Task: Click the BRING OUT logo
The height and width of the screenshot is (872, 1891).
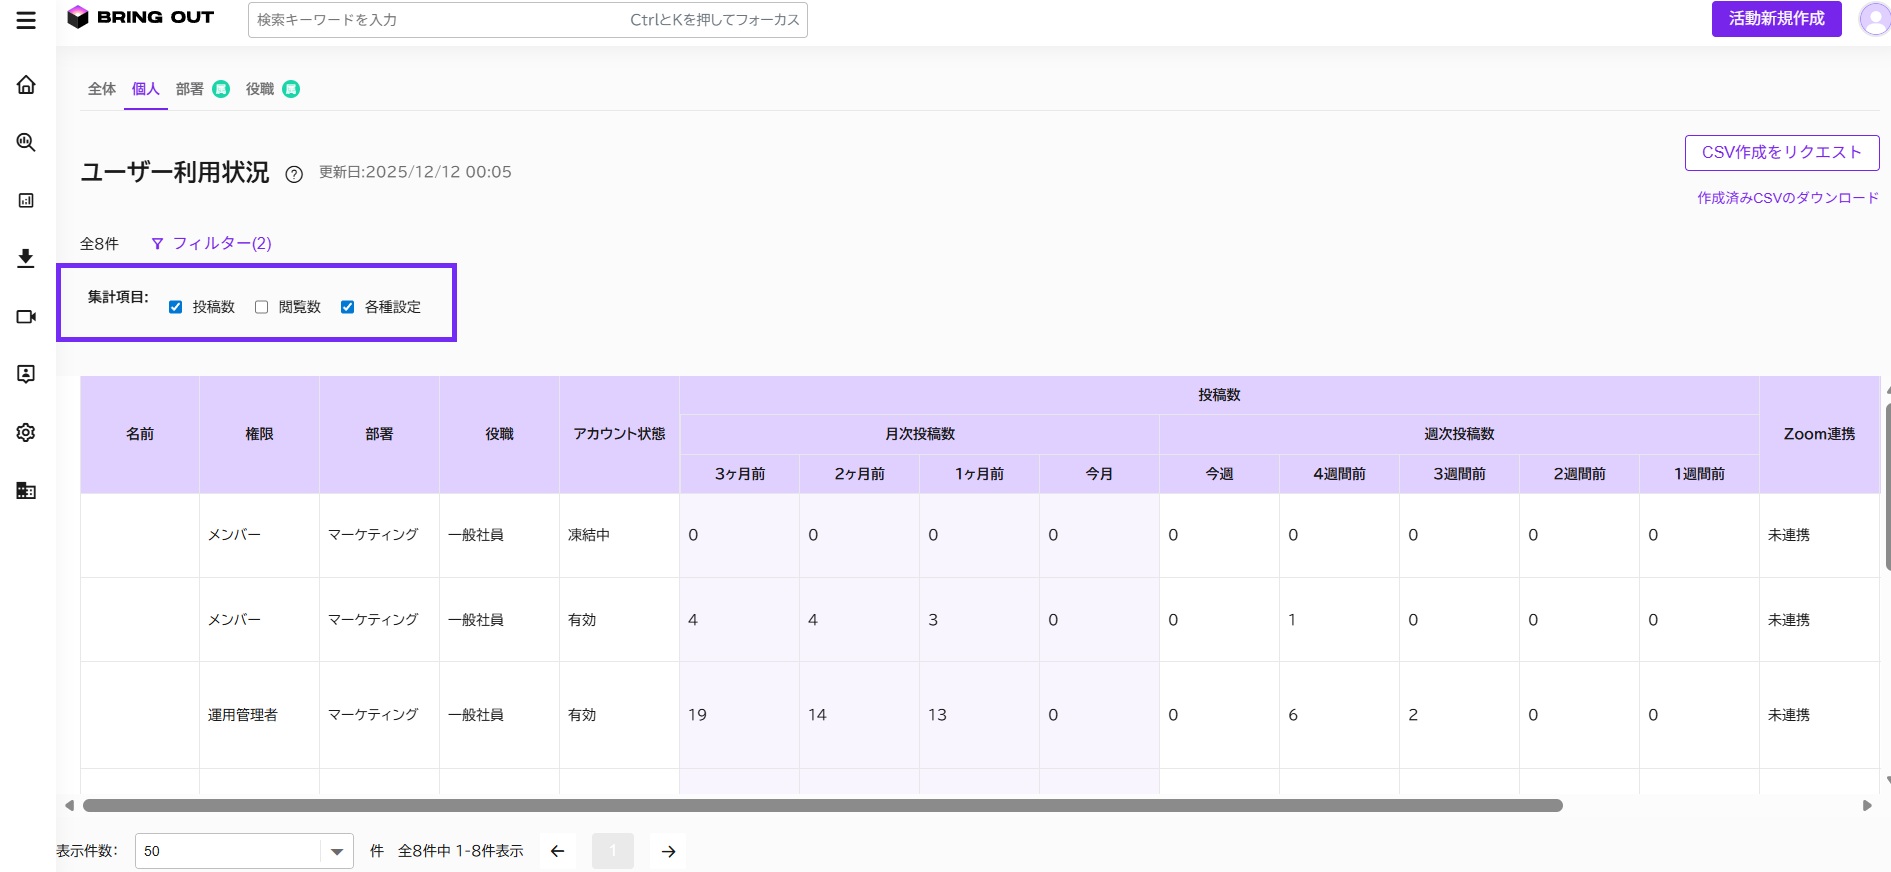Action: 140,17
